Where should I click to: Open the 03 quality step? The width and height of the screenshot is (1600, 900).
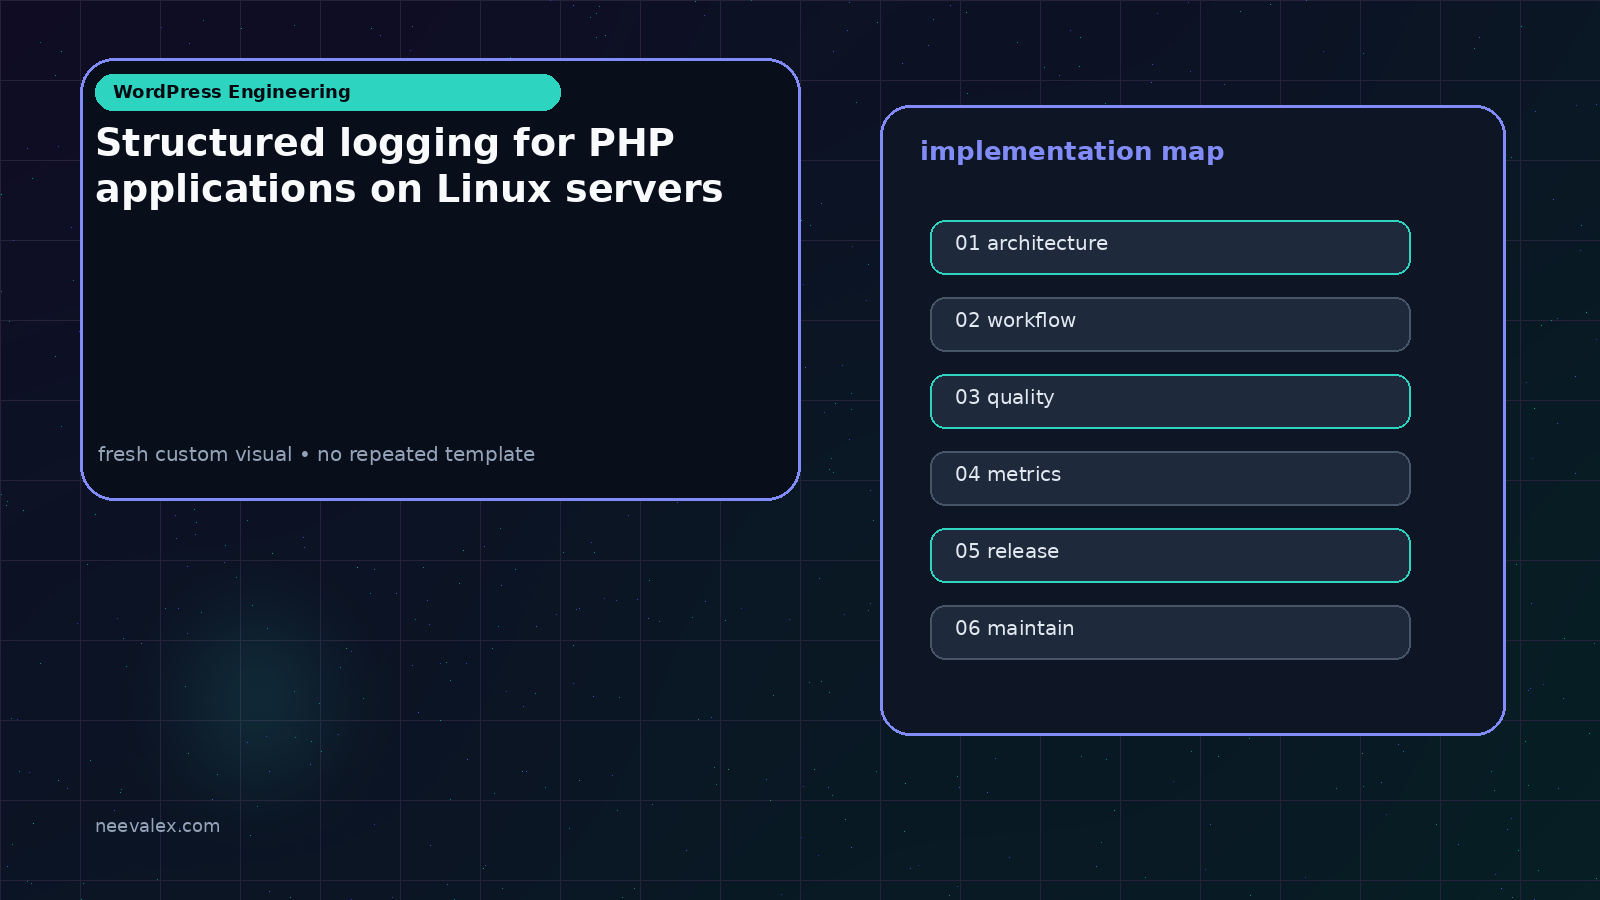[x=1170, y=401]
